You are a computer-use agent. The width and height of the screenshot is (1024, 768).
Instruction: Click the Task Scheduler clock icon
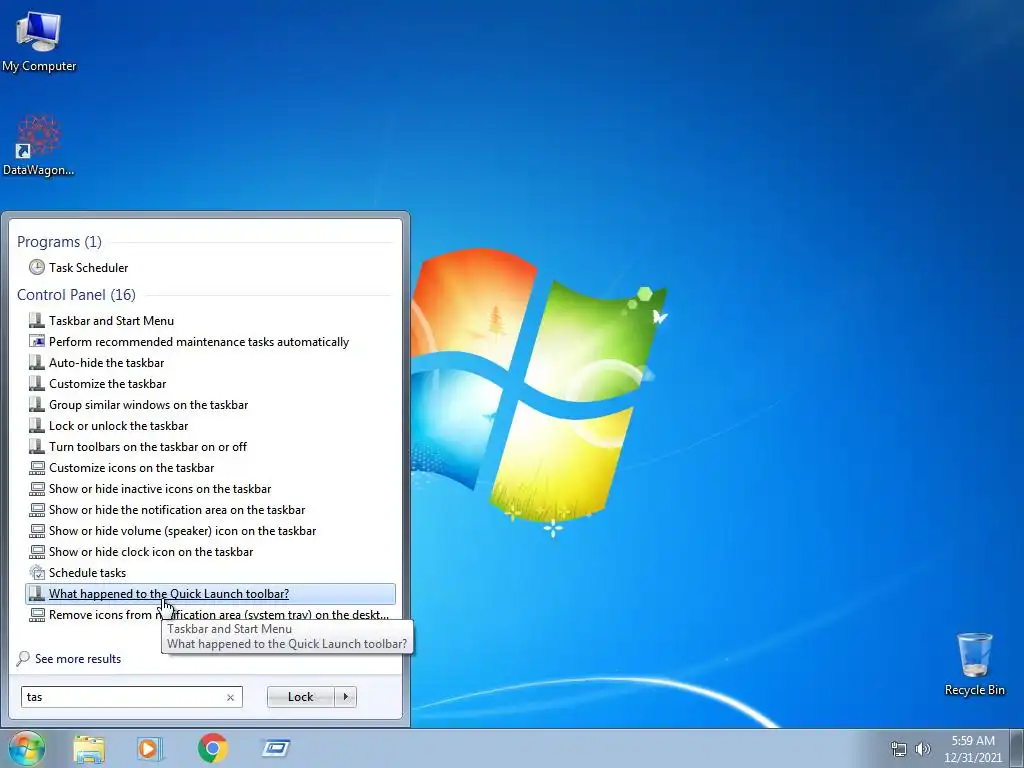(37, 267)
